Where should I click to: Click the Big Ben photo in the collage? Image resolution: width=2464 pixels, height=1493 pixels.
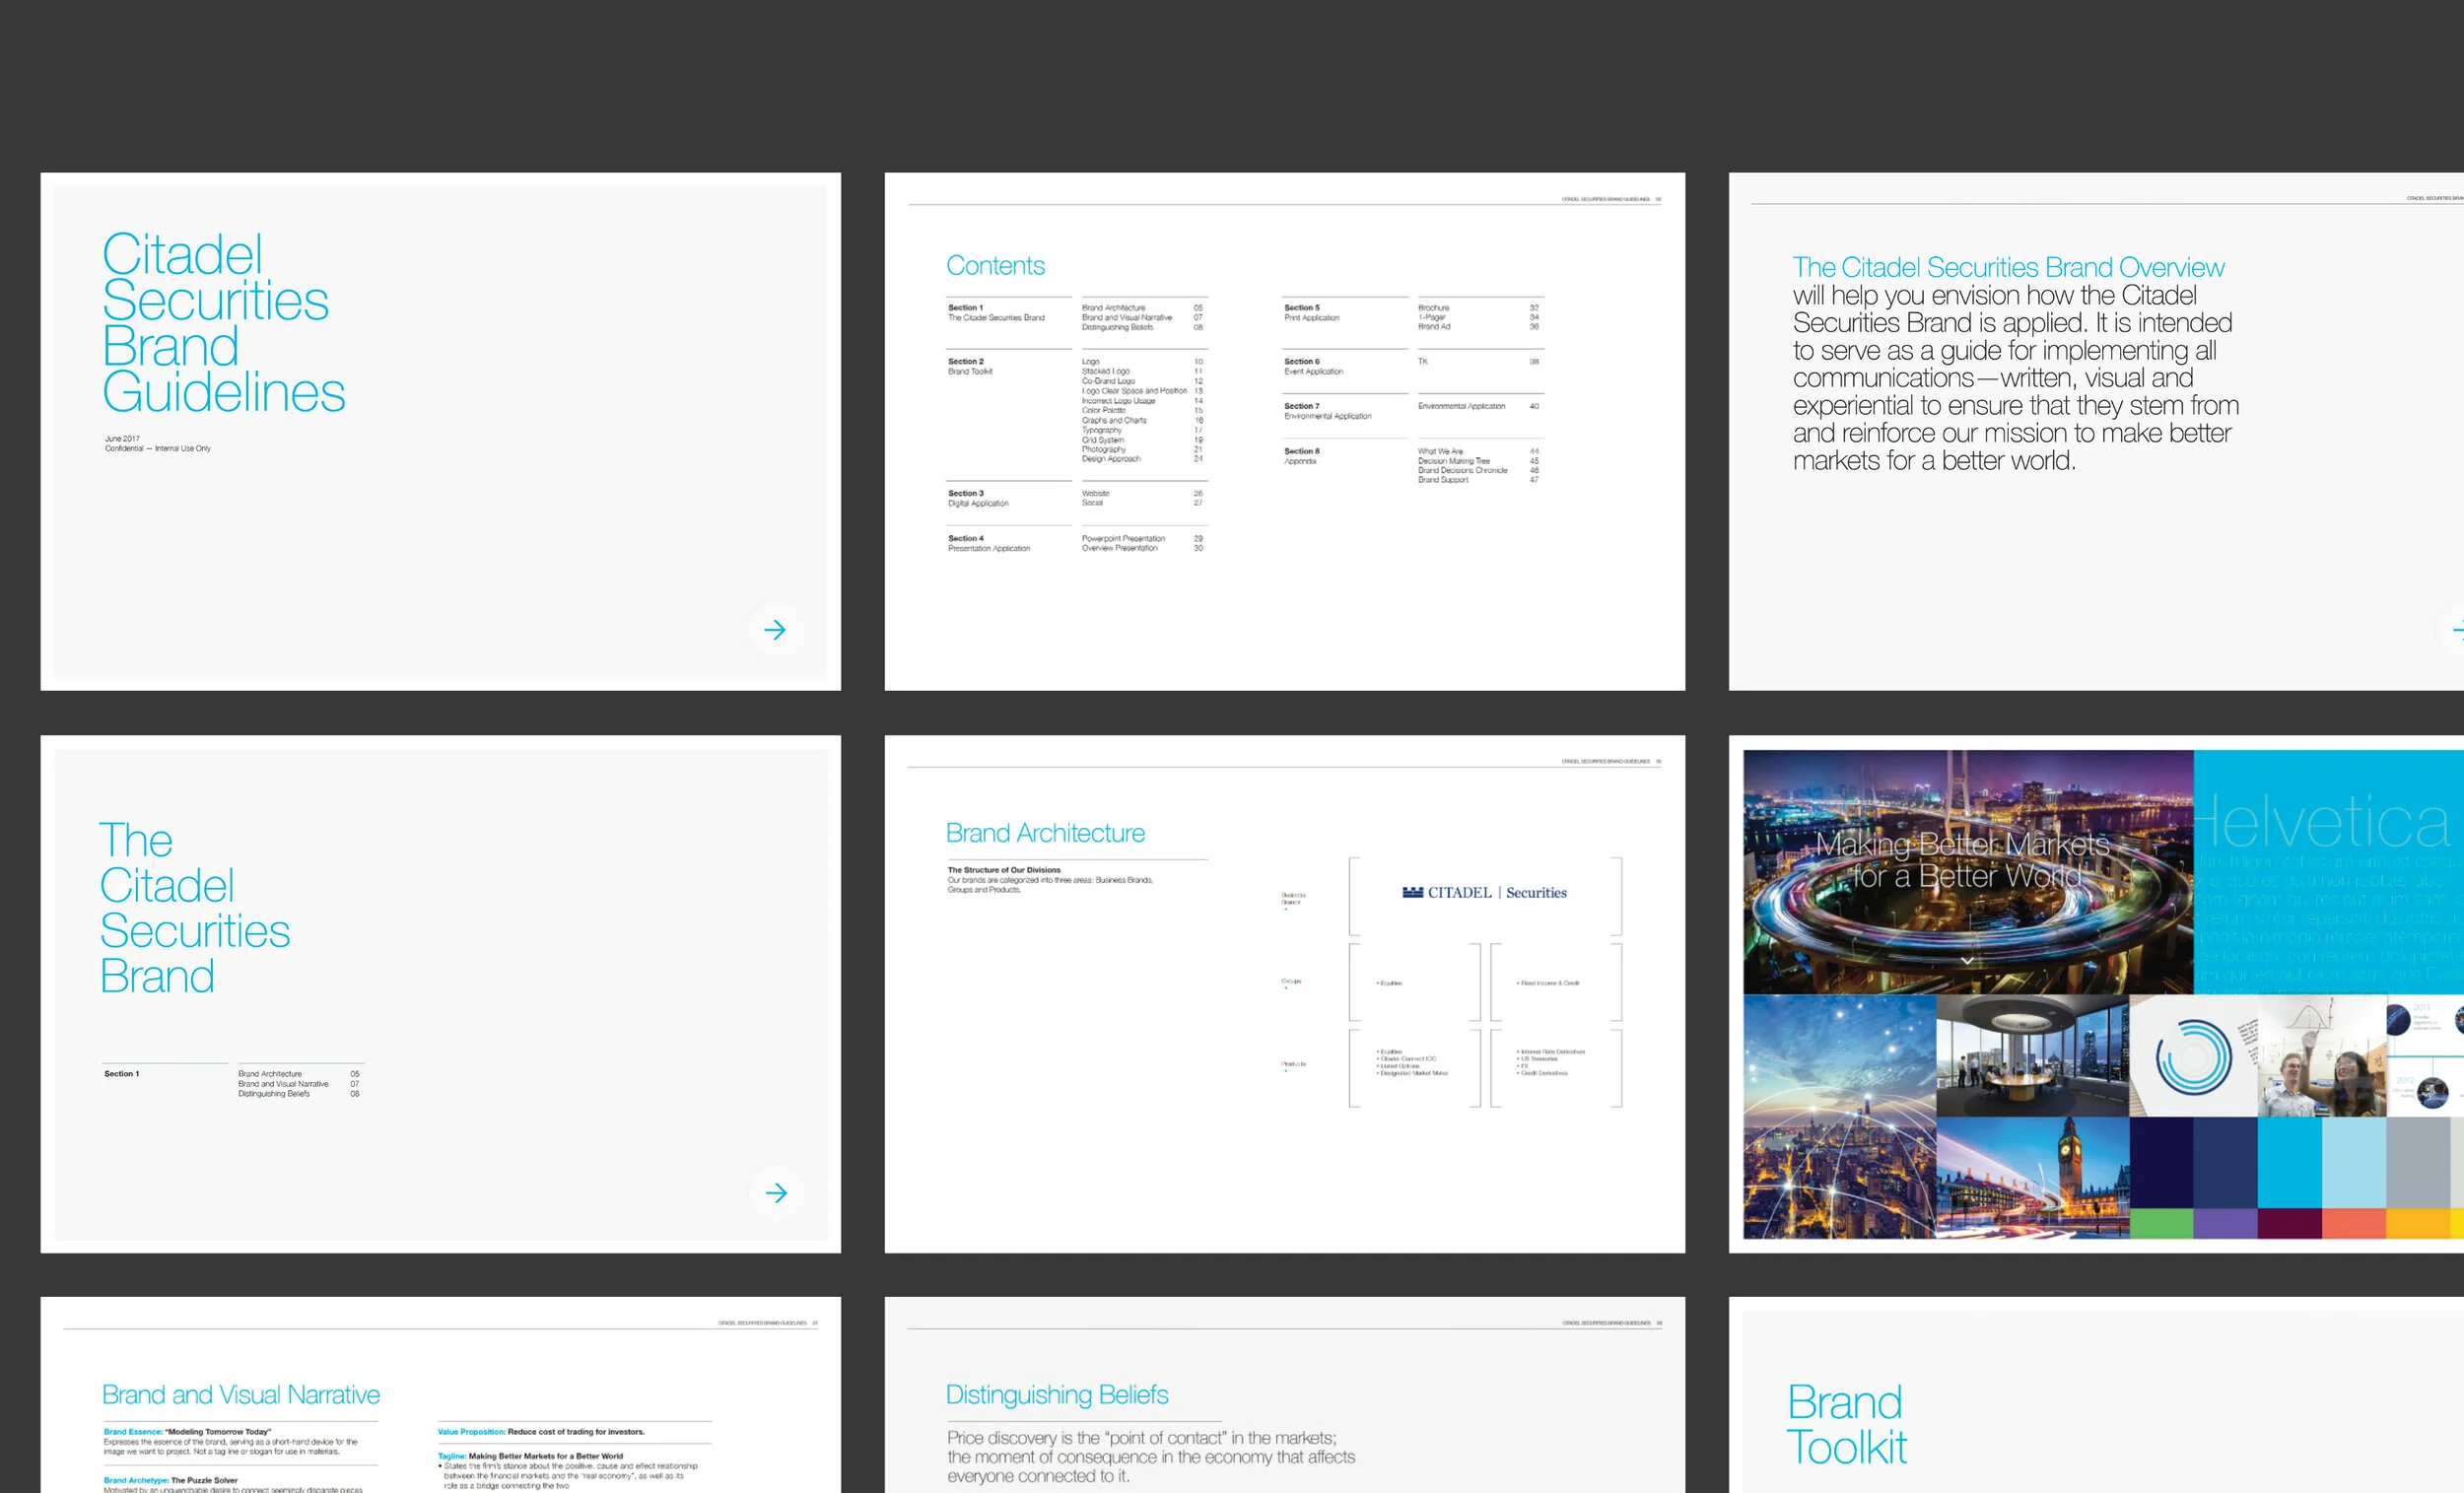click(x=2040, y=1180)
